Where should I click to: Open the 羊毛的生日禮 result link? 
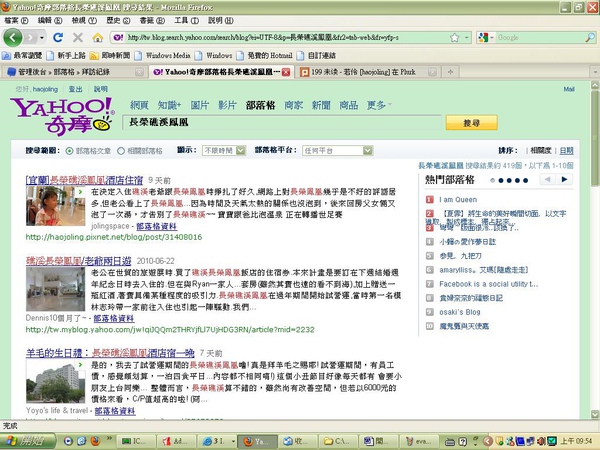110,353
